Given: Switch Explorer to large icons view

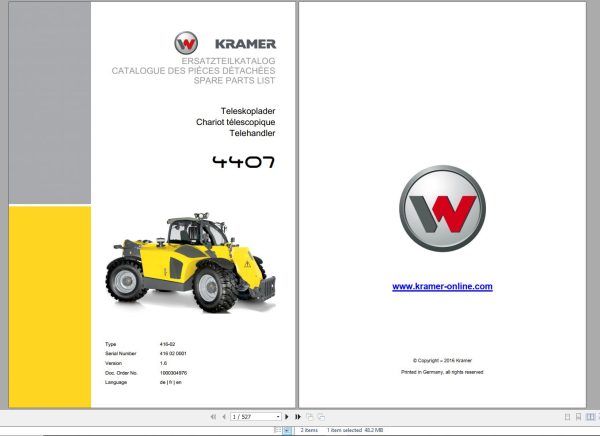Looking at the screenshot, I should click(287, 430).
